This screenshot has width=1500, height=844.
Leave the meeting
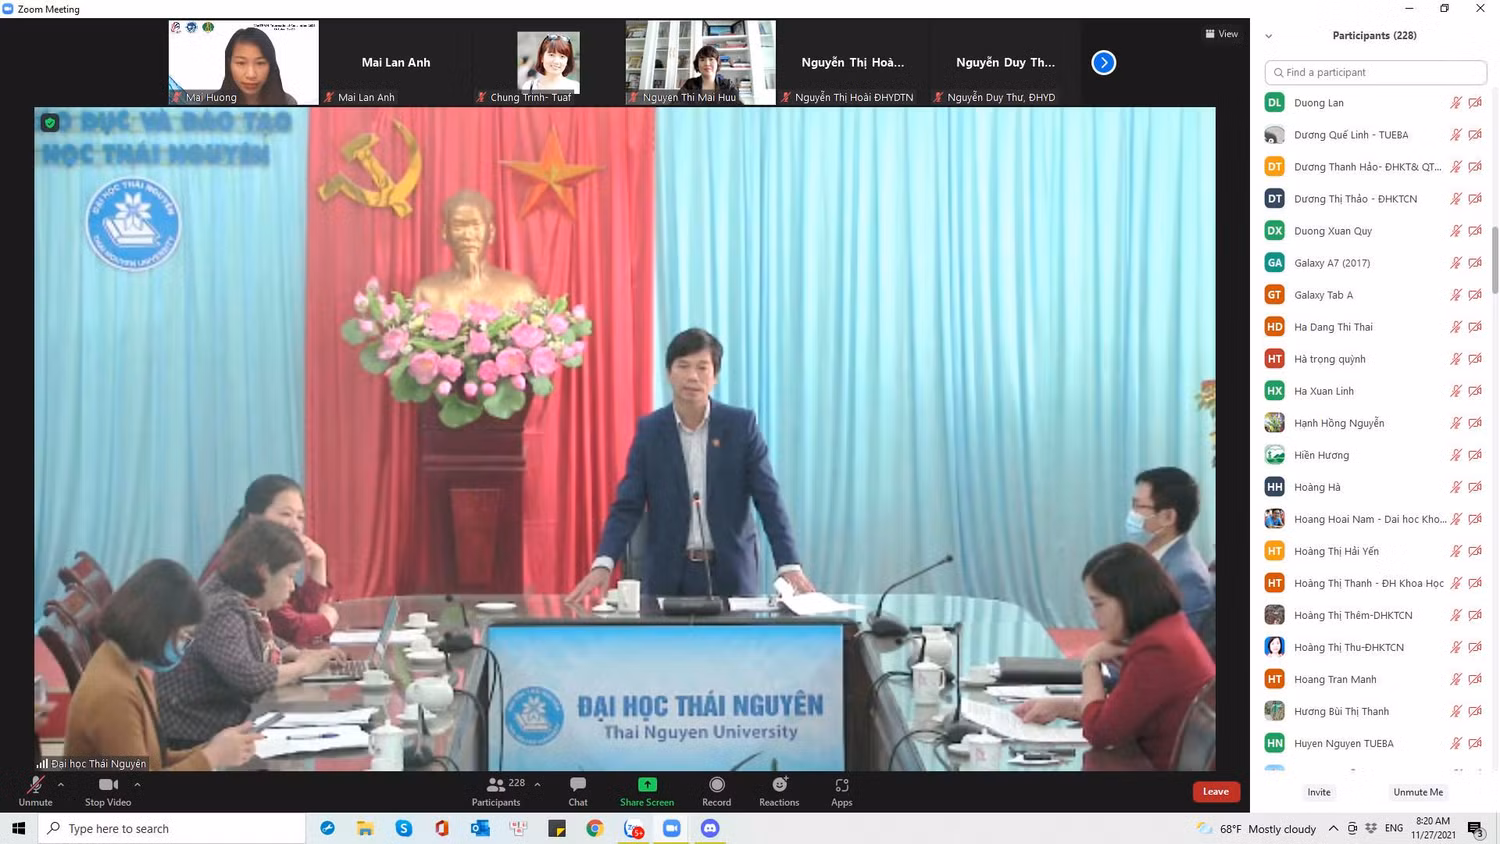tap(1216, 791)
